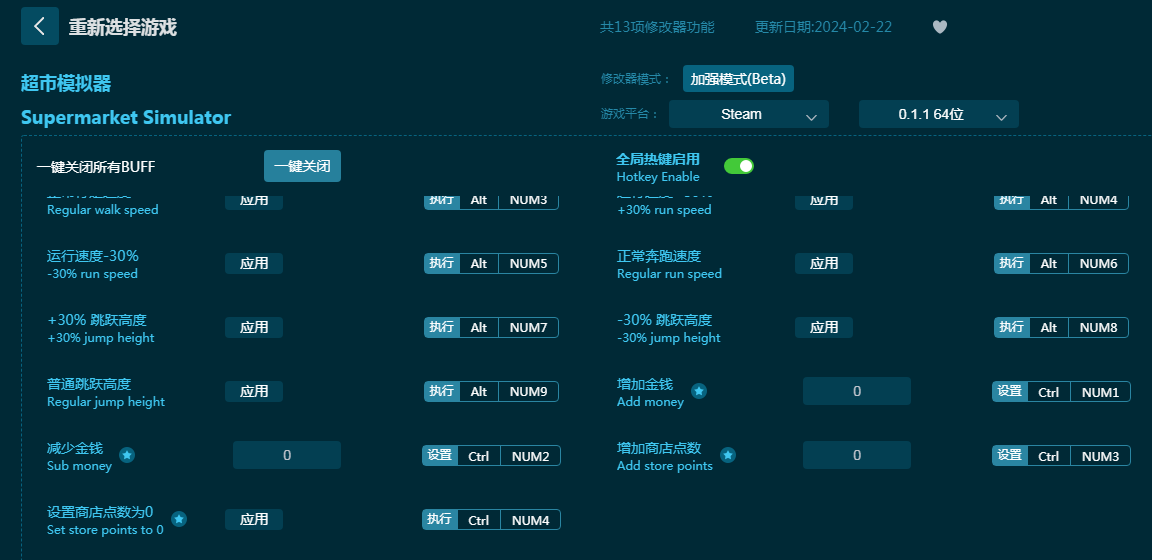Screen dimensions: 1152x560
Task: Click the 增加商店点数 label
Action: click(x=659, y=448)
